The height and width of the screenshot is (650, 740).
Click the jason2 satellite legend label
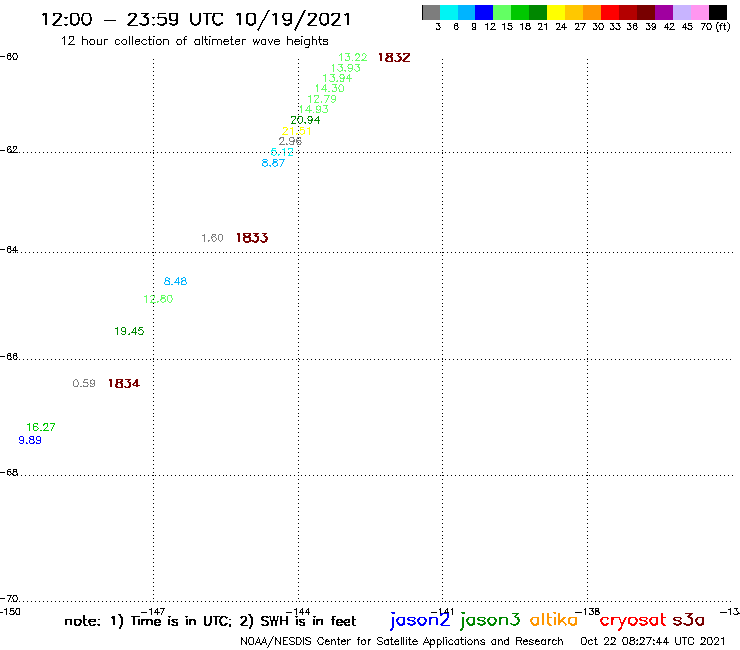[420, 620]
